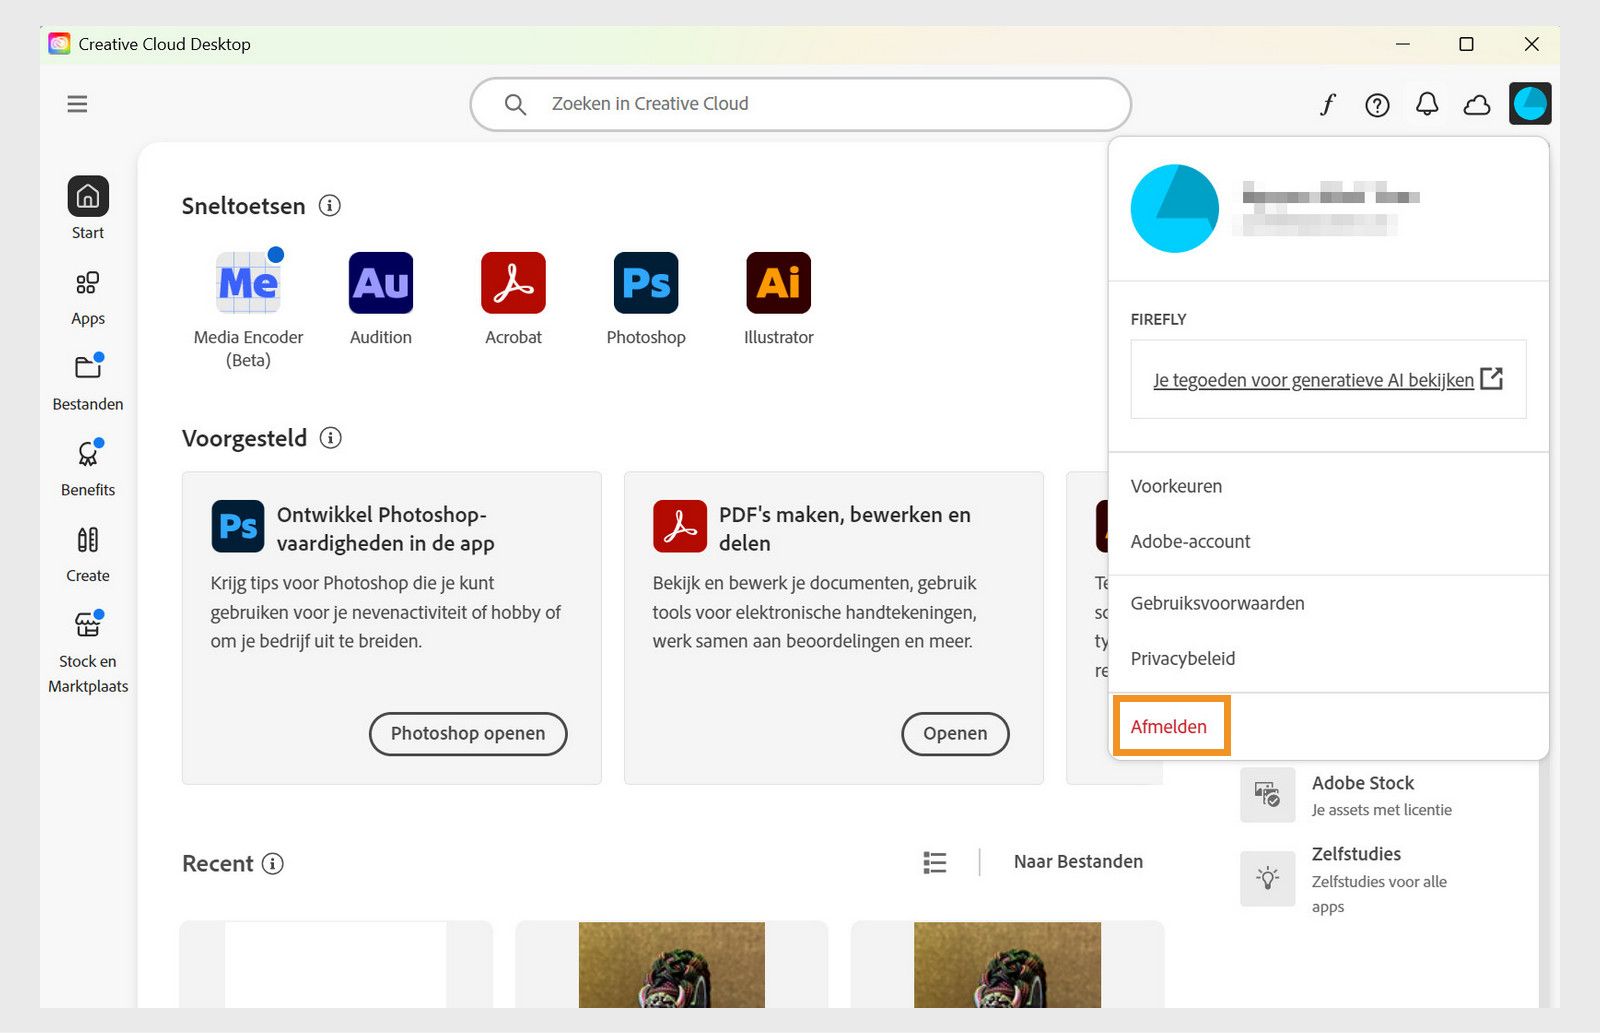Open notifications bell
The height and width of the screenshot is (1033, 1600).
1427,104
